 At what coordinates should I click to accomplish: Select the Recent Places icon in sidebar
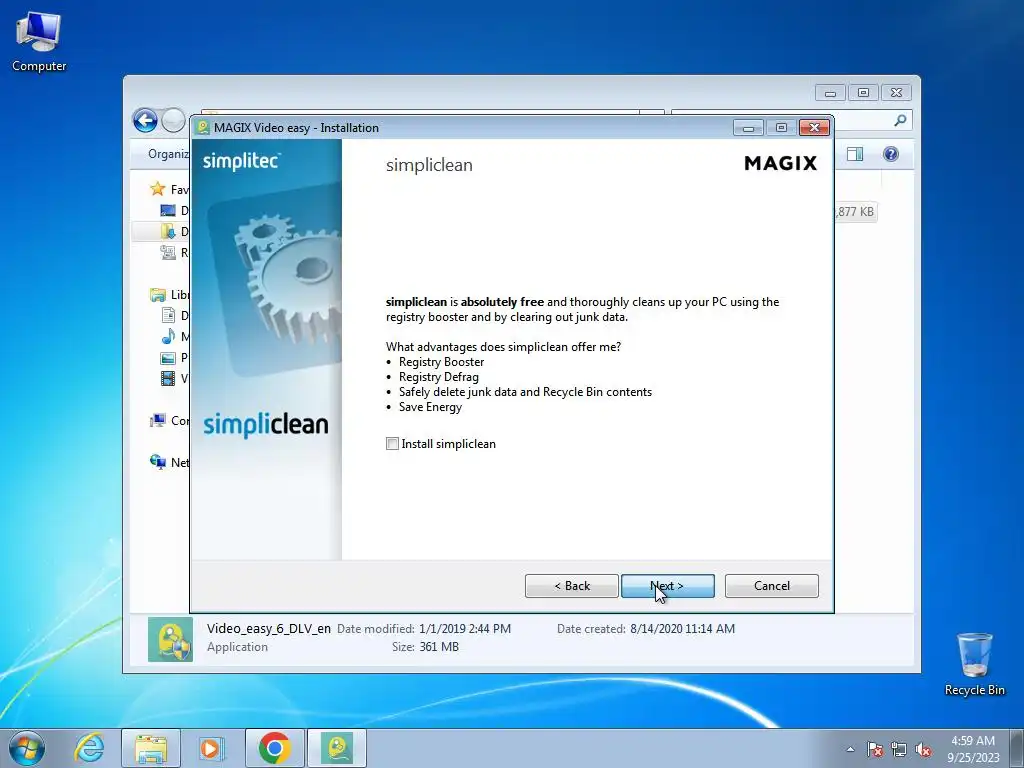click(168, 252)
